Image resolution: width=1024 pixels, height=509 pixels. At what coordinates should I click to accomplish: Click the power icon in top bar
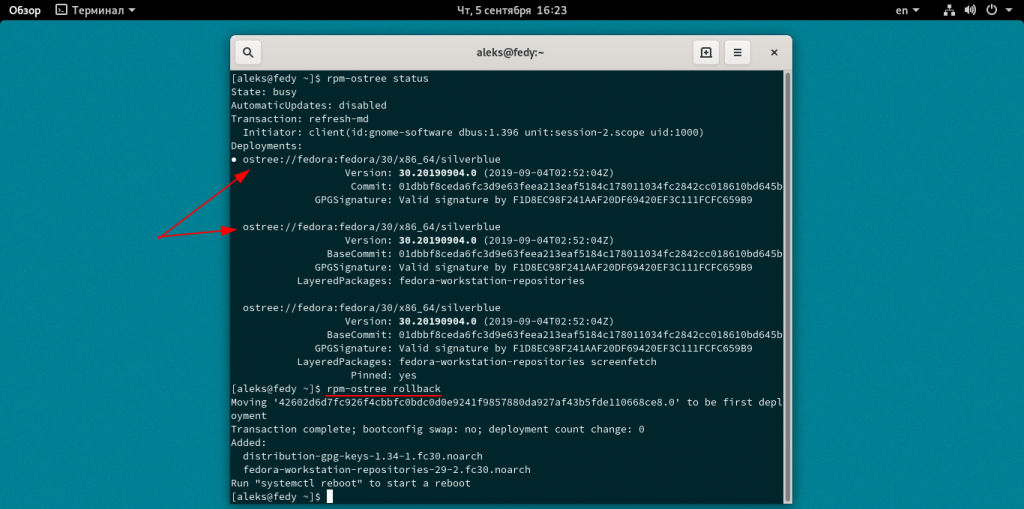[991, 10]
